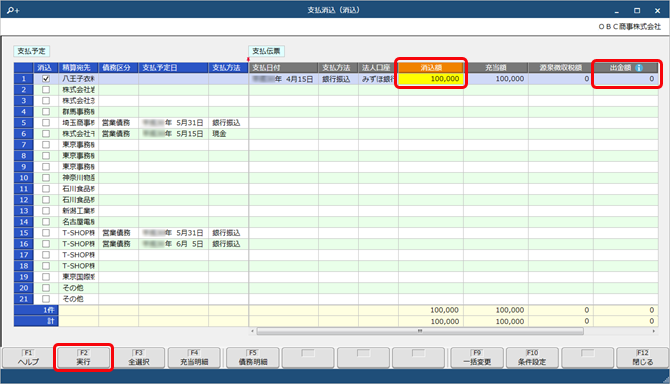Screen dimensions: 670x384
Task: Click the 精算宛先 column header
Action: (x=78, y=67)
